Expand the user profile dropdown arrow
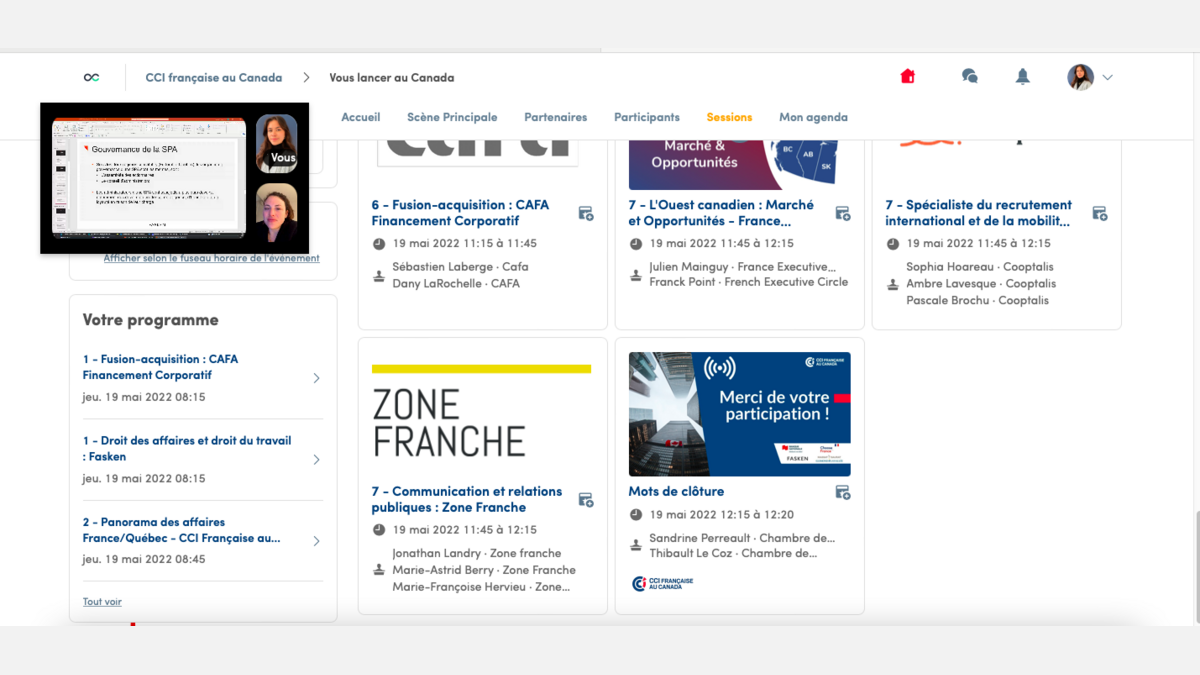 pyautogui.click(x=1107, y=77)
